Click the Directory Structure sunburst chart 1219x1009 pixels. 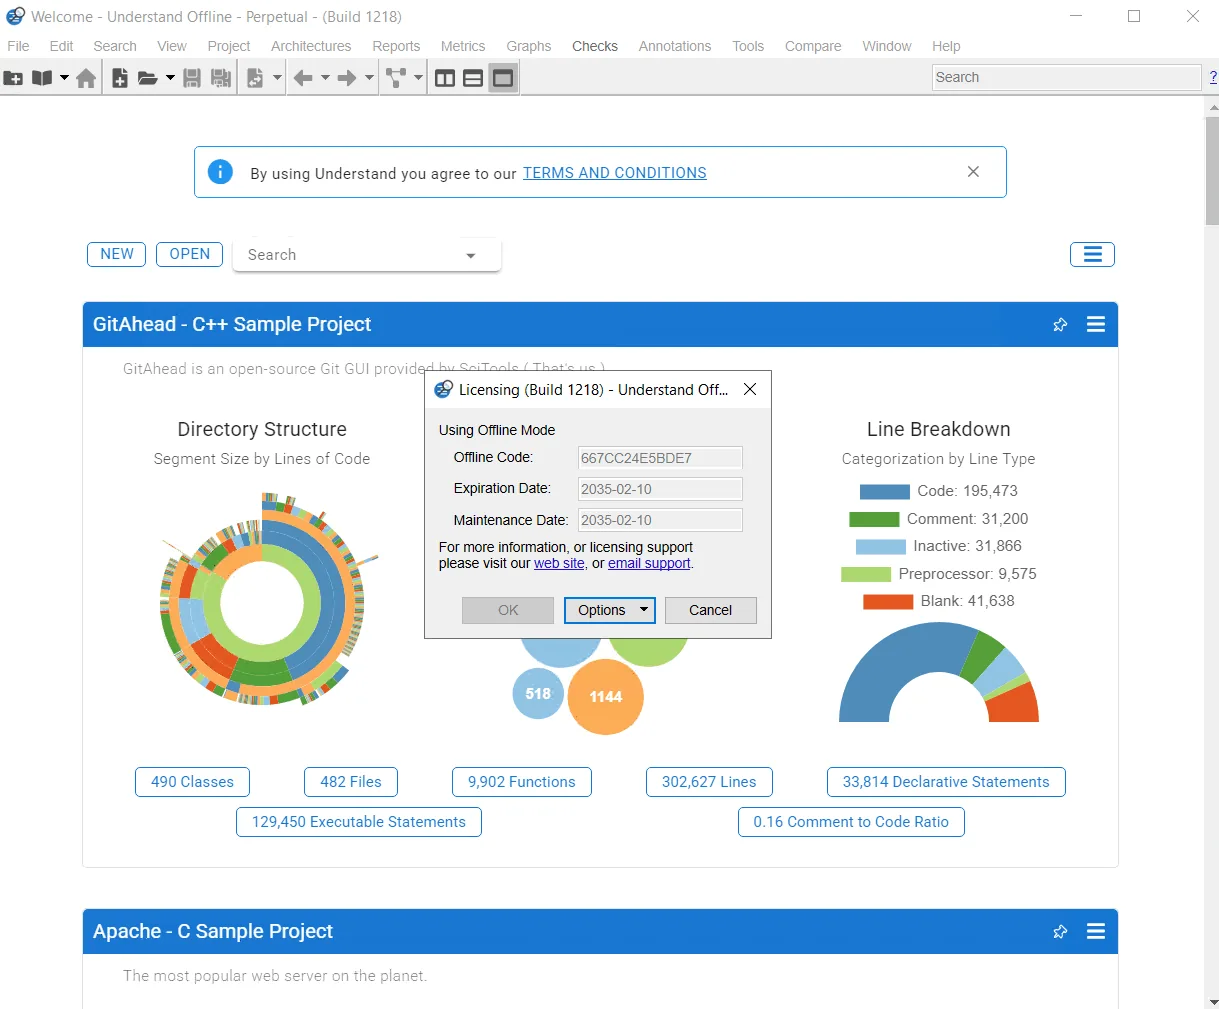click(x=263, y=601)
